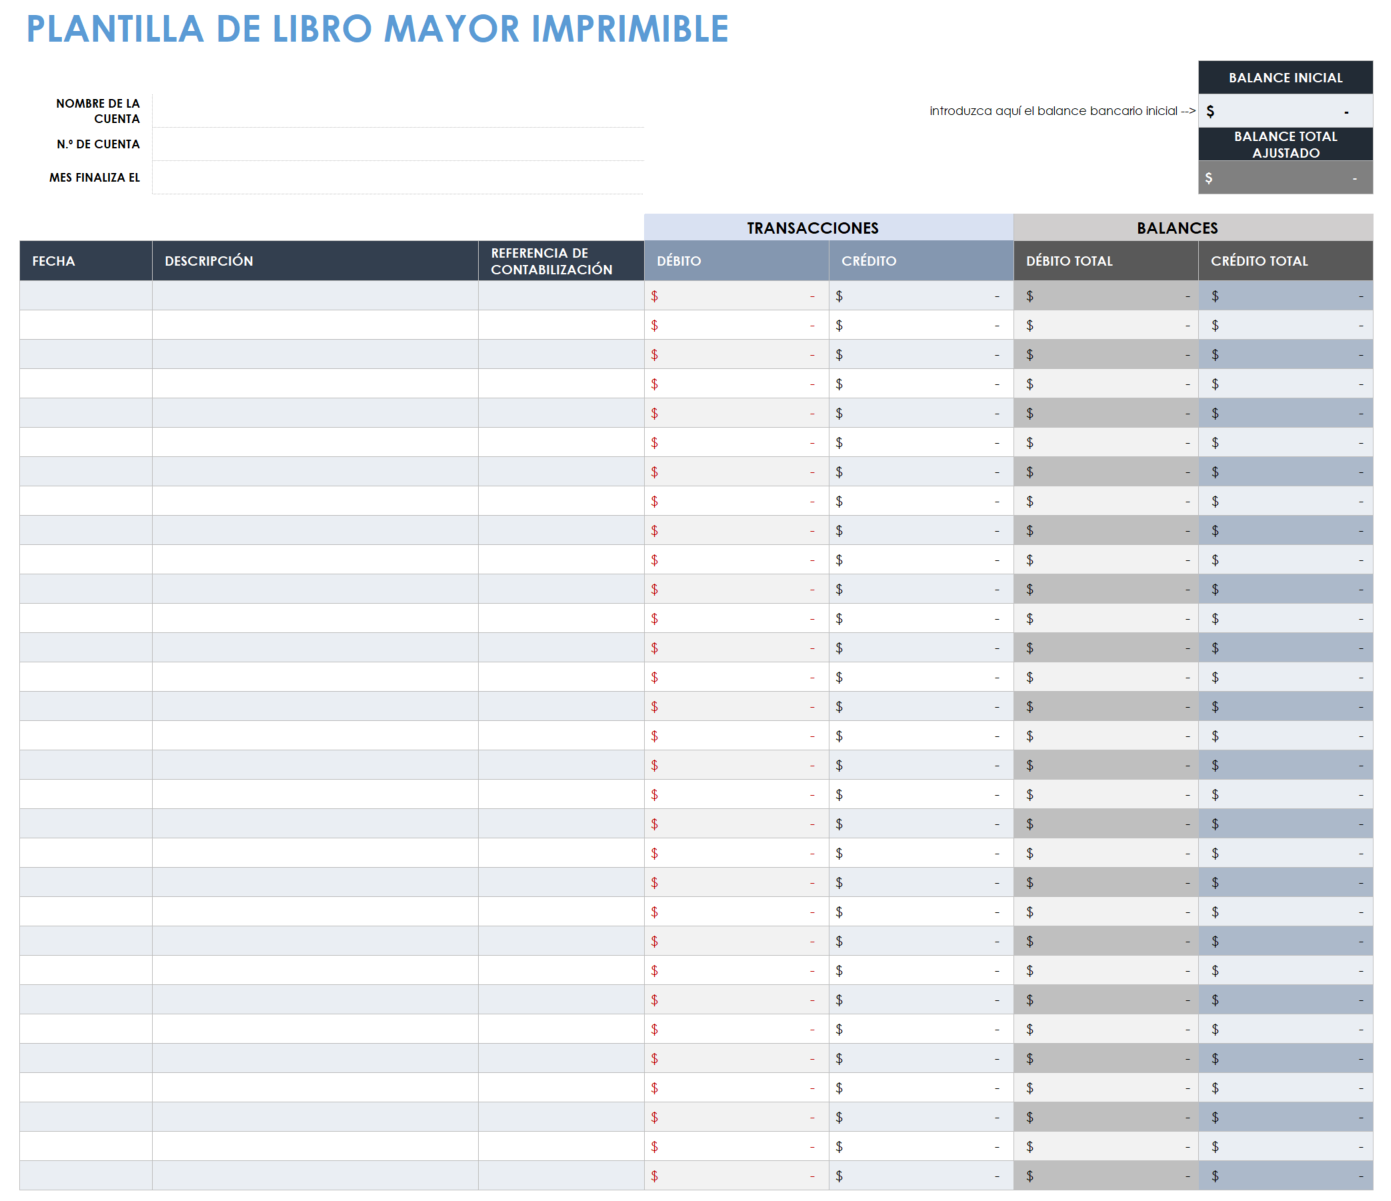
Task: Select the first row DÉBITO TOTAL cell
Action: pyautogui.click(x=1106, y=296)
